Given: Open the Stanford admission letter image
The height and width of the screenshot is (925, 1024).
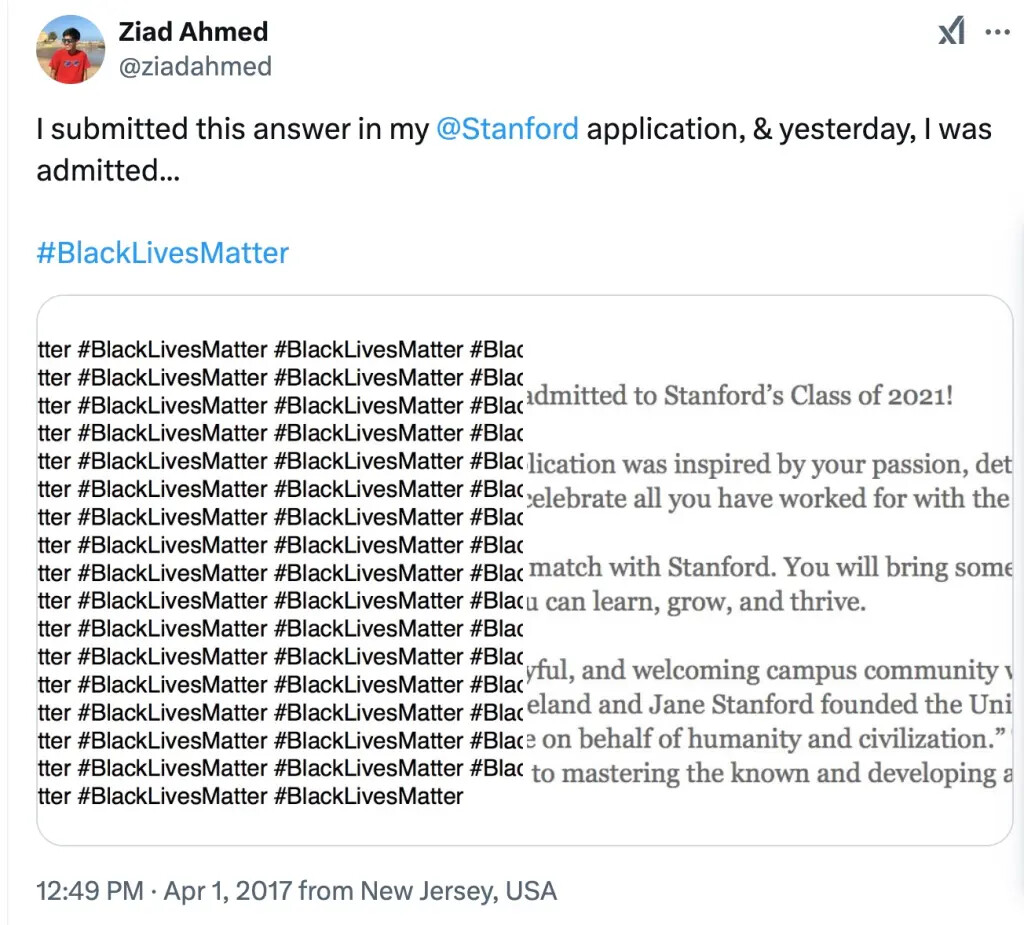Looking at the screenshot, I should point(769,570).
